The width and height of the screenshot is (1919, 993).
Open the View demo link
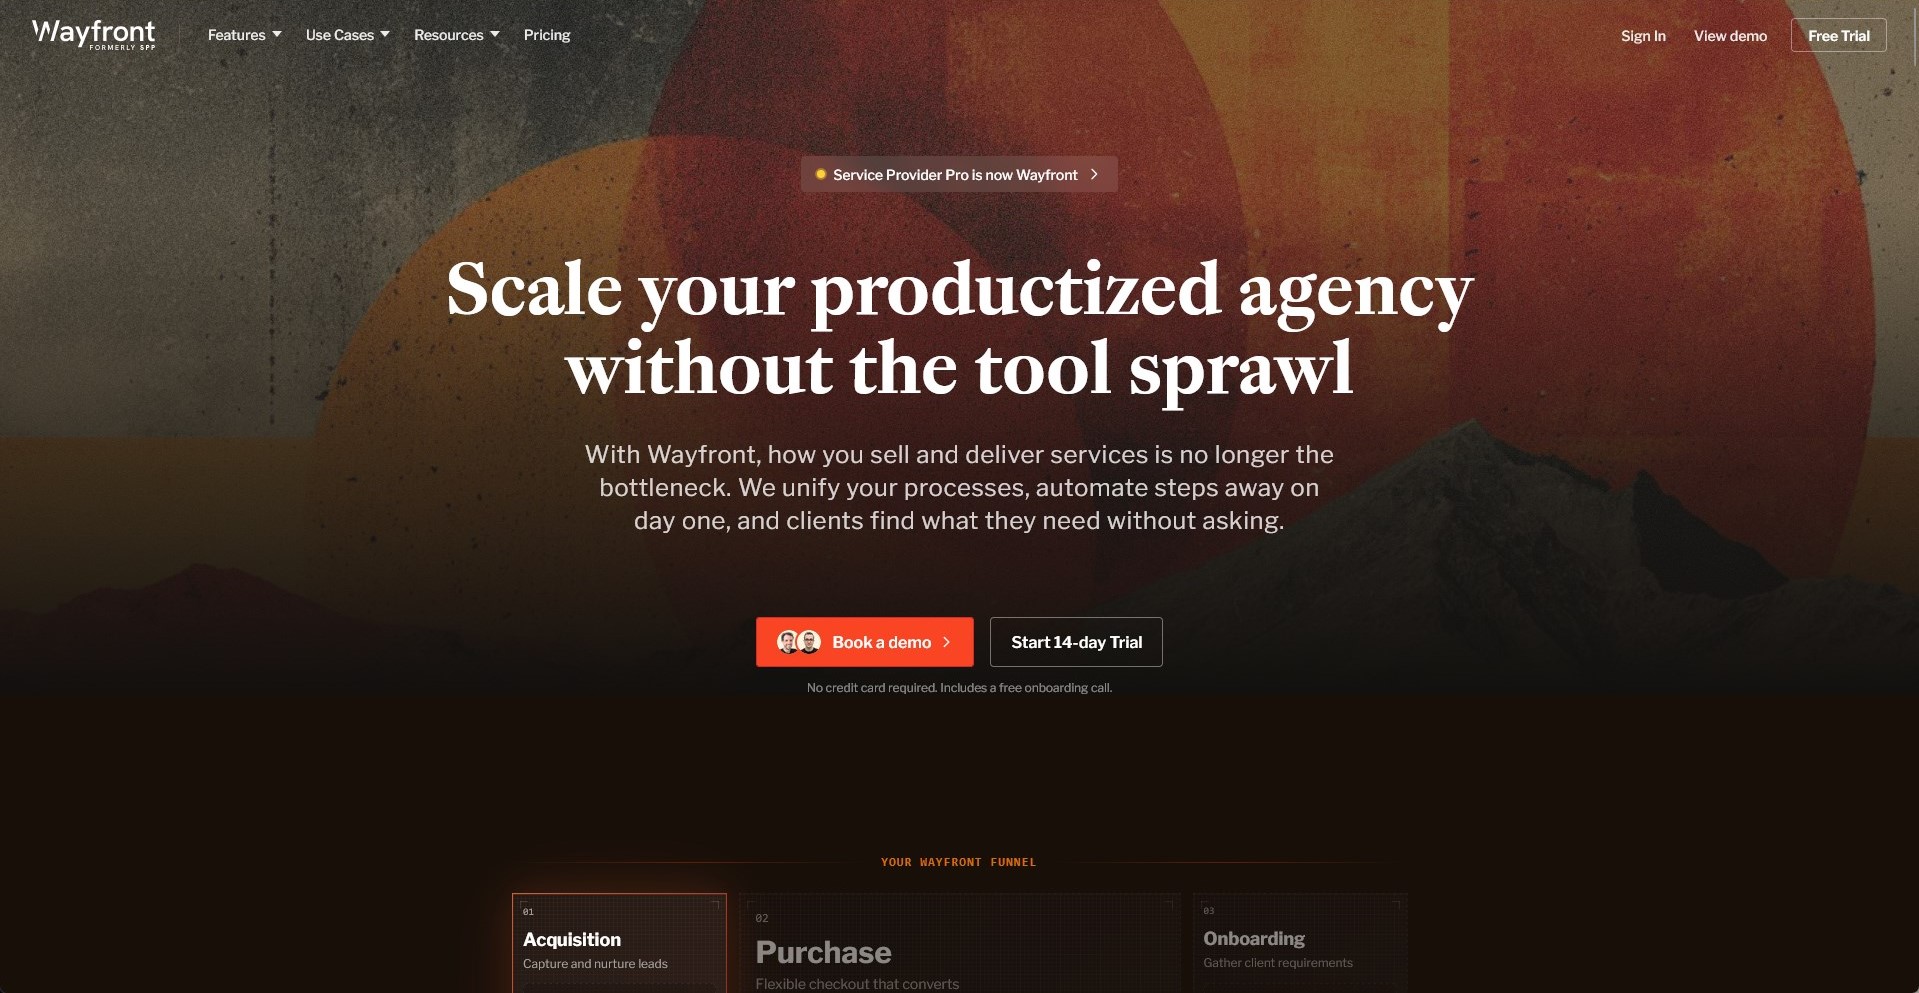point(1730,36)
